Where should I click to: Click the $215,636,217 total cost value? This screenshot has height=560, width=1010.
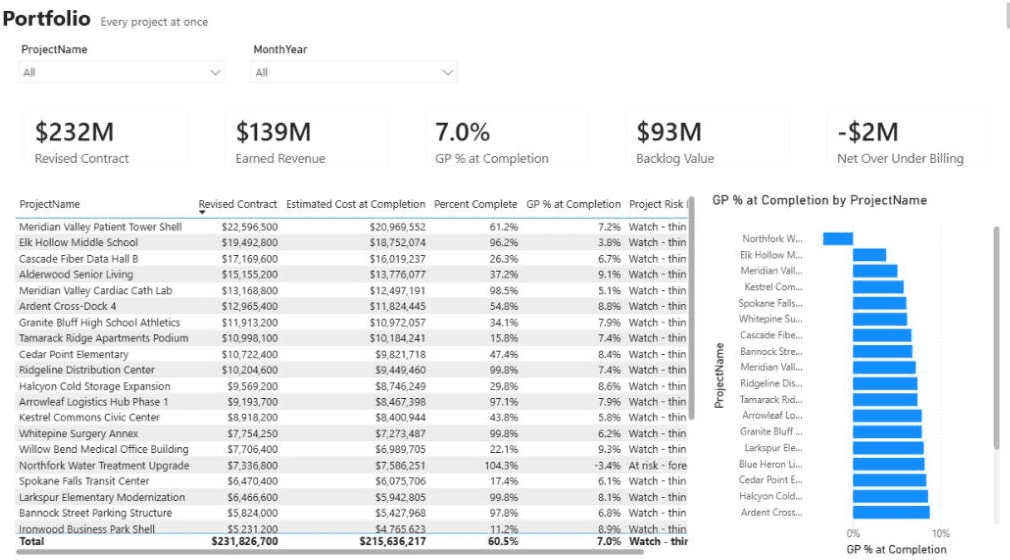pyautogui.click(x=392, y=541)
